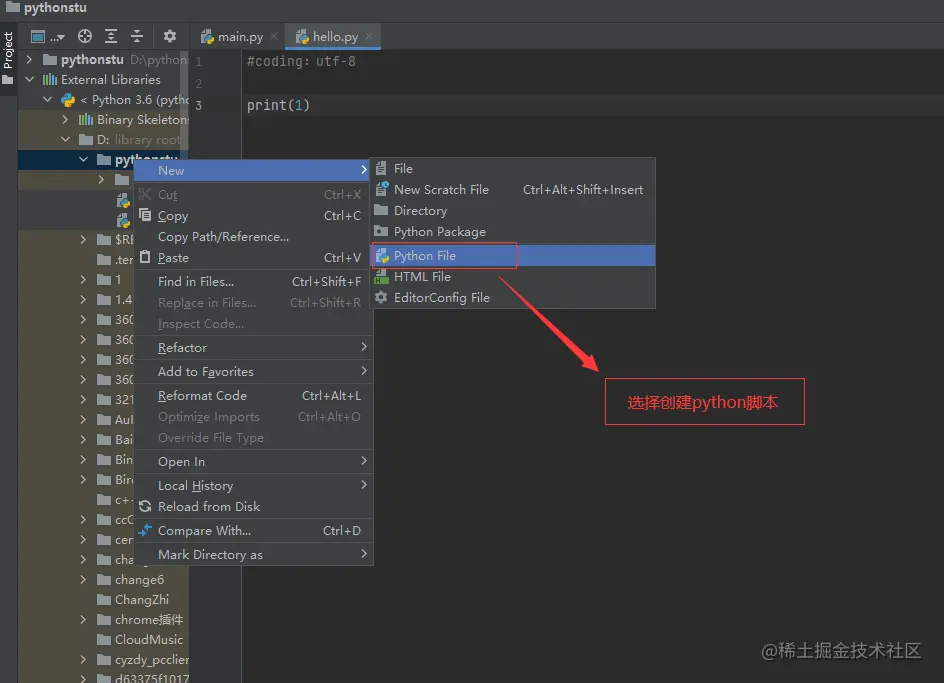Select the CloudMusic folder
Image resolution: width=944 pixels, height=683 pixels.
click(149, 639)
